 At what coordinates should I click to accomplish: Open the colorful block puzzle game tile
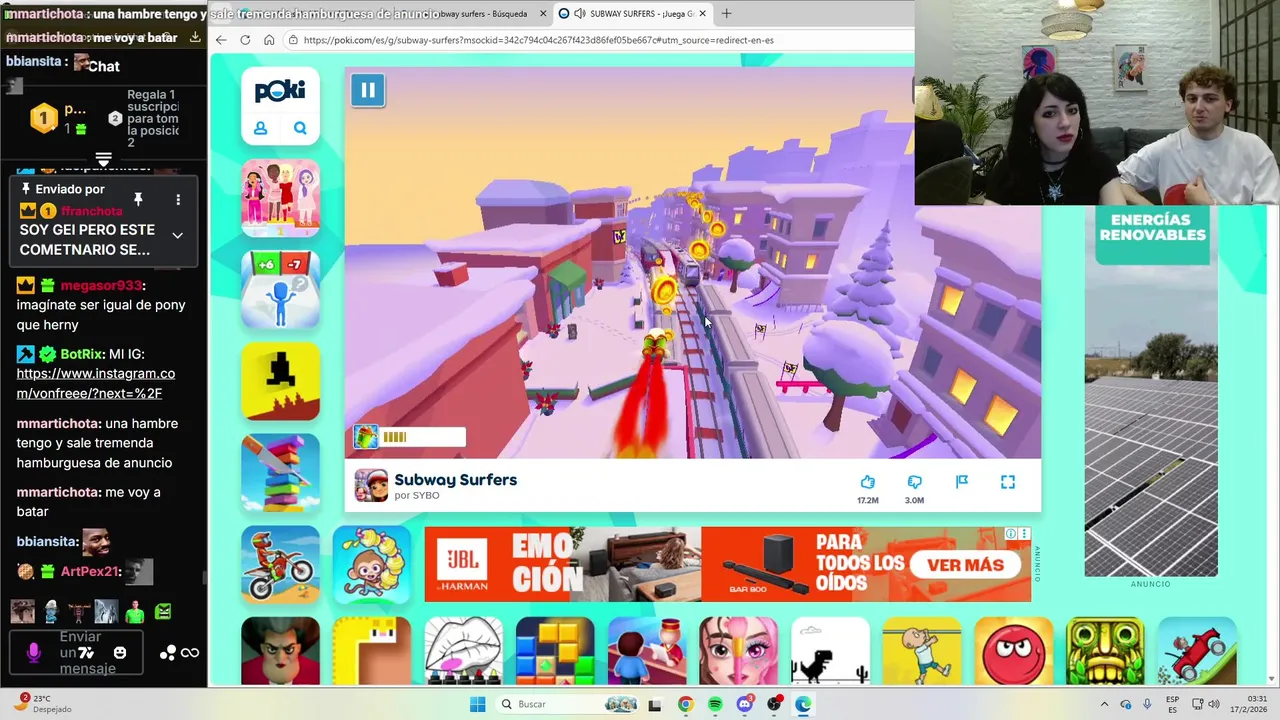pyautogui.click(x=555, y=651)
